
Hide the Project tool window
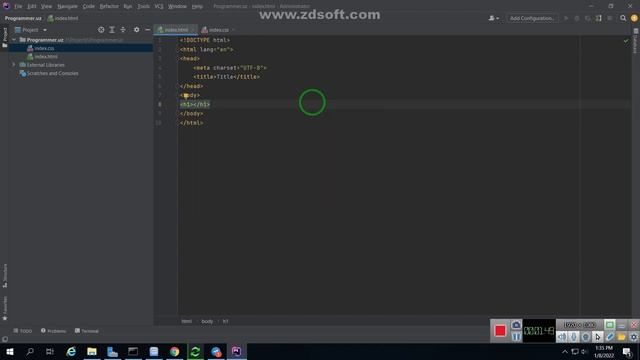(x=147, y=30)
